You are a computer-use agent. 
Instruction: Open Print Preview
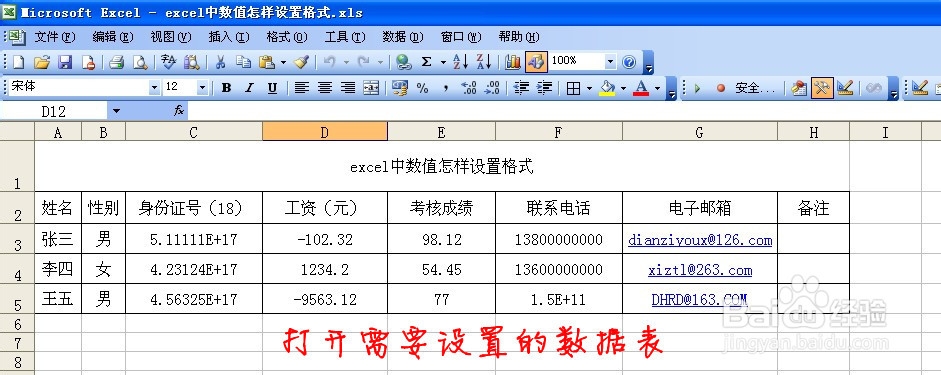pos(139,62)
